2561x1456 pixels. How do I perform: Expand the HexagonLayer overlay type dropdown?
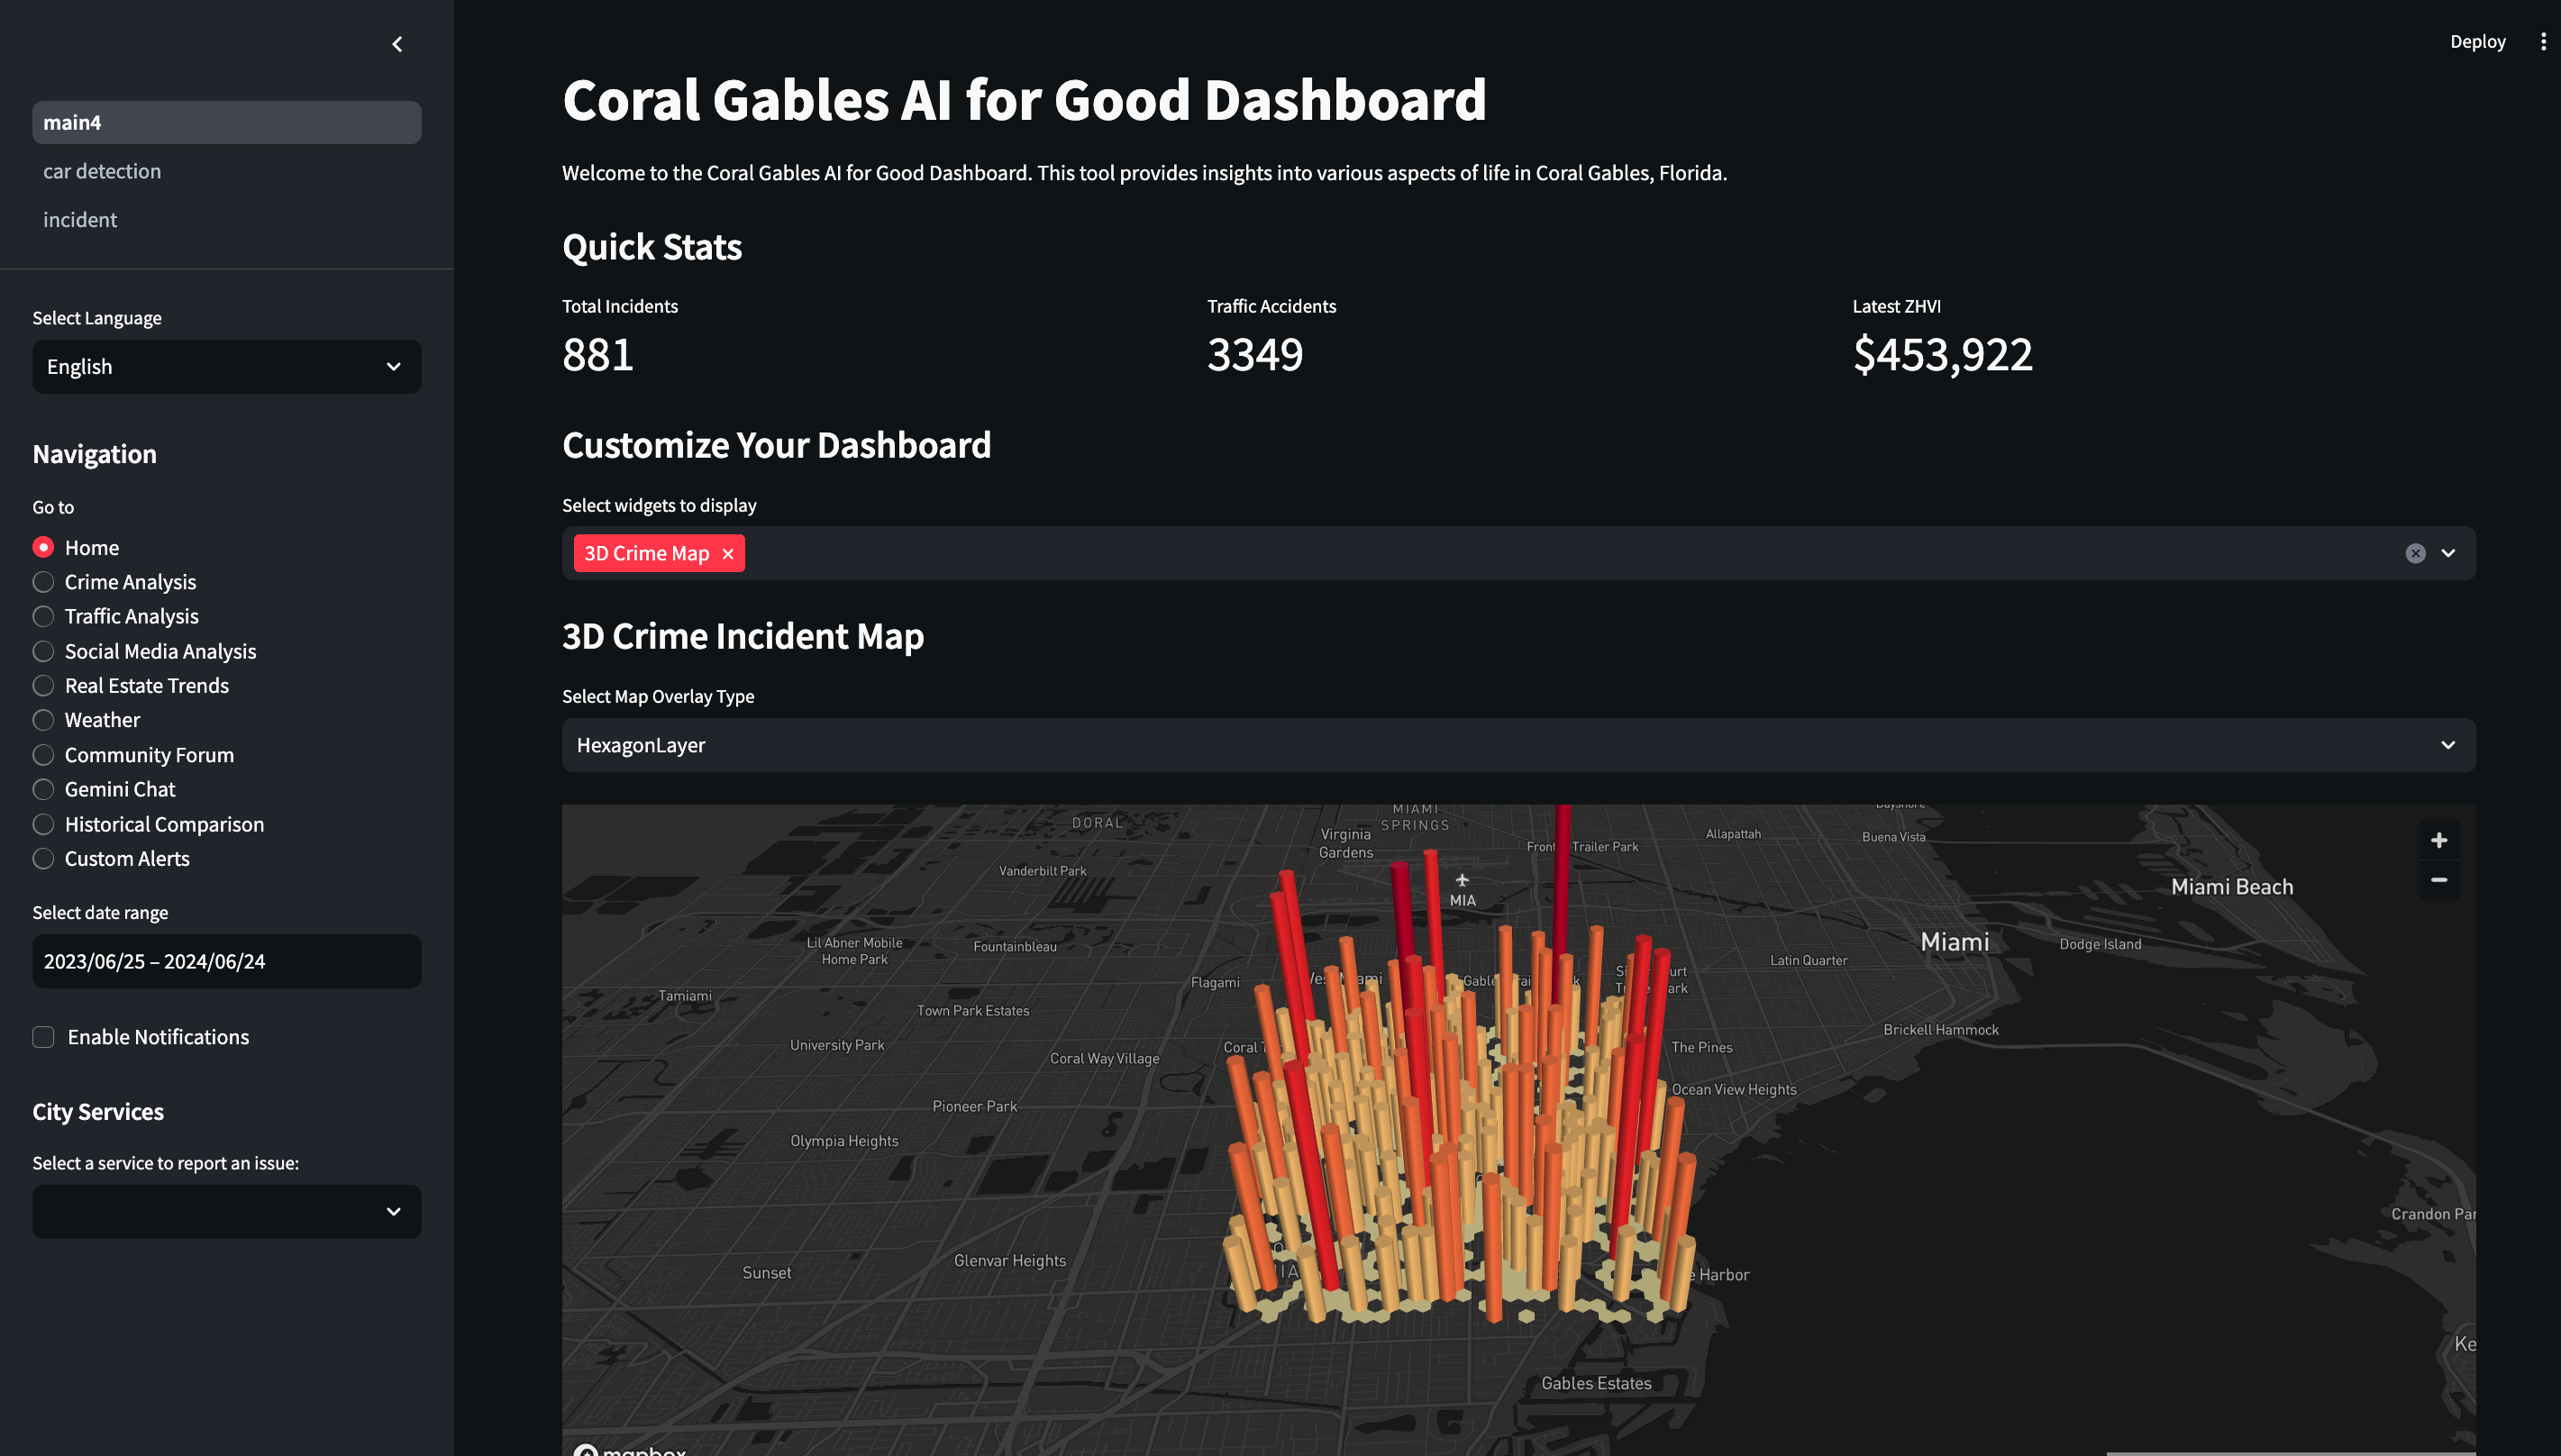point(1518,745)
